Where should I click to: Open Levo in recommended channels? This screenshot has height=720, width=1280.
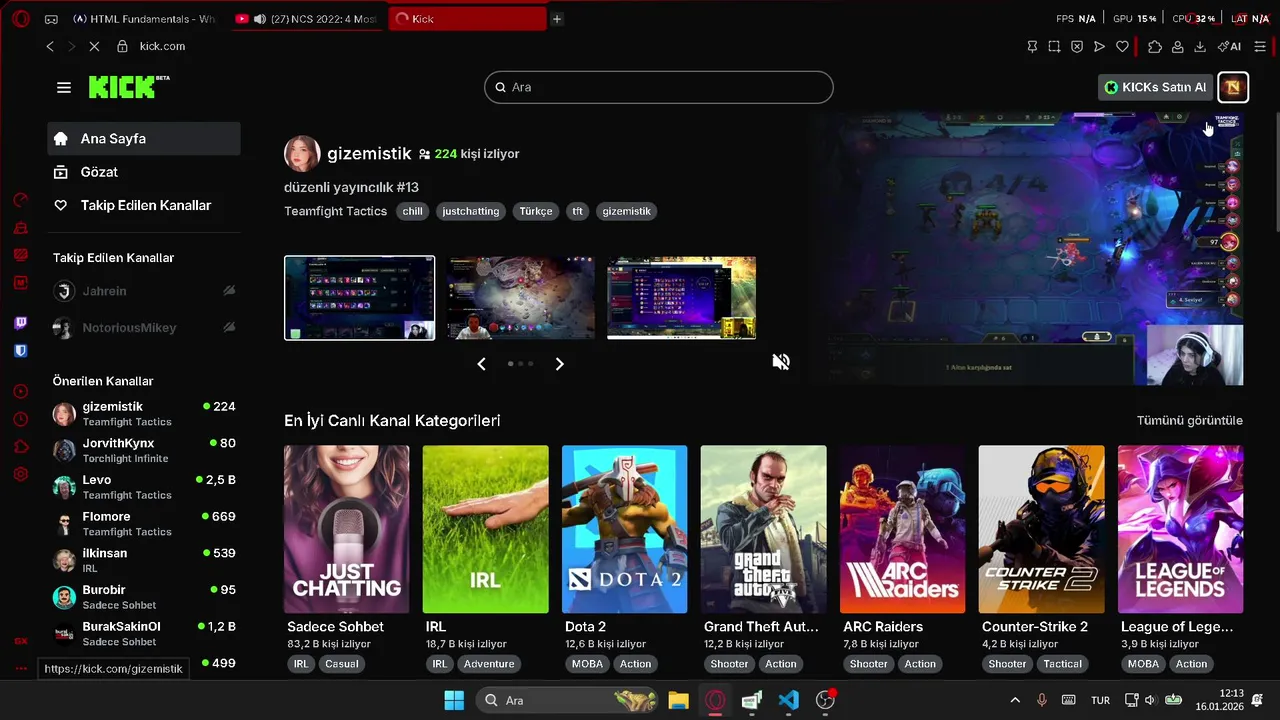click(144, 487)
